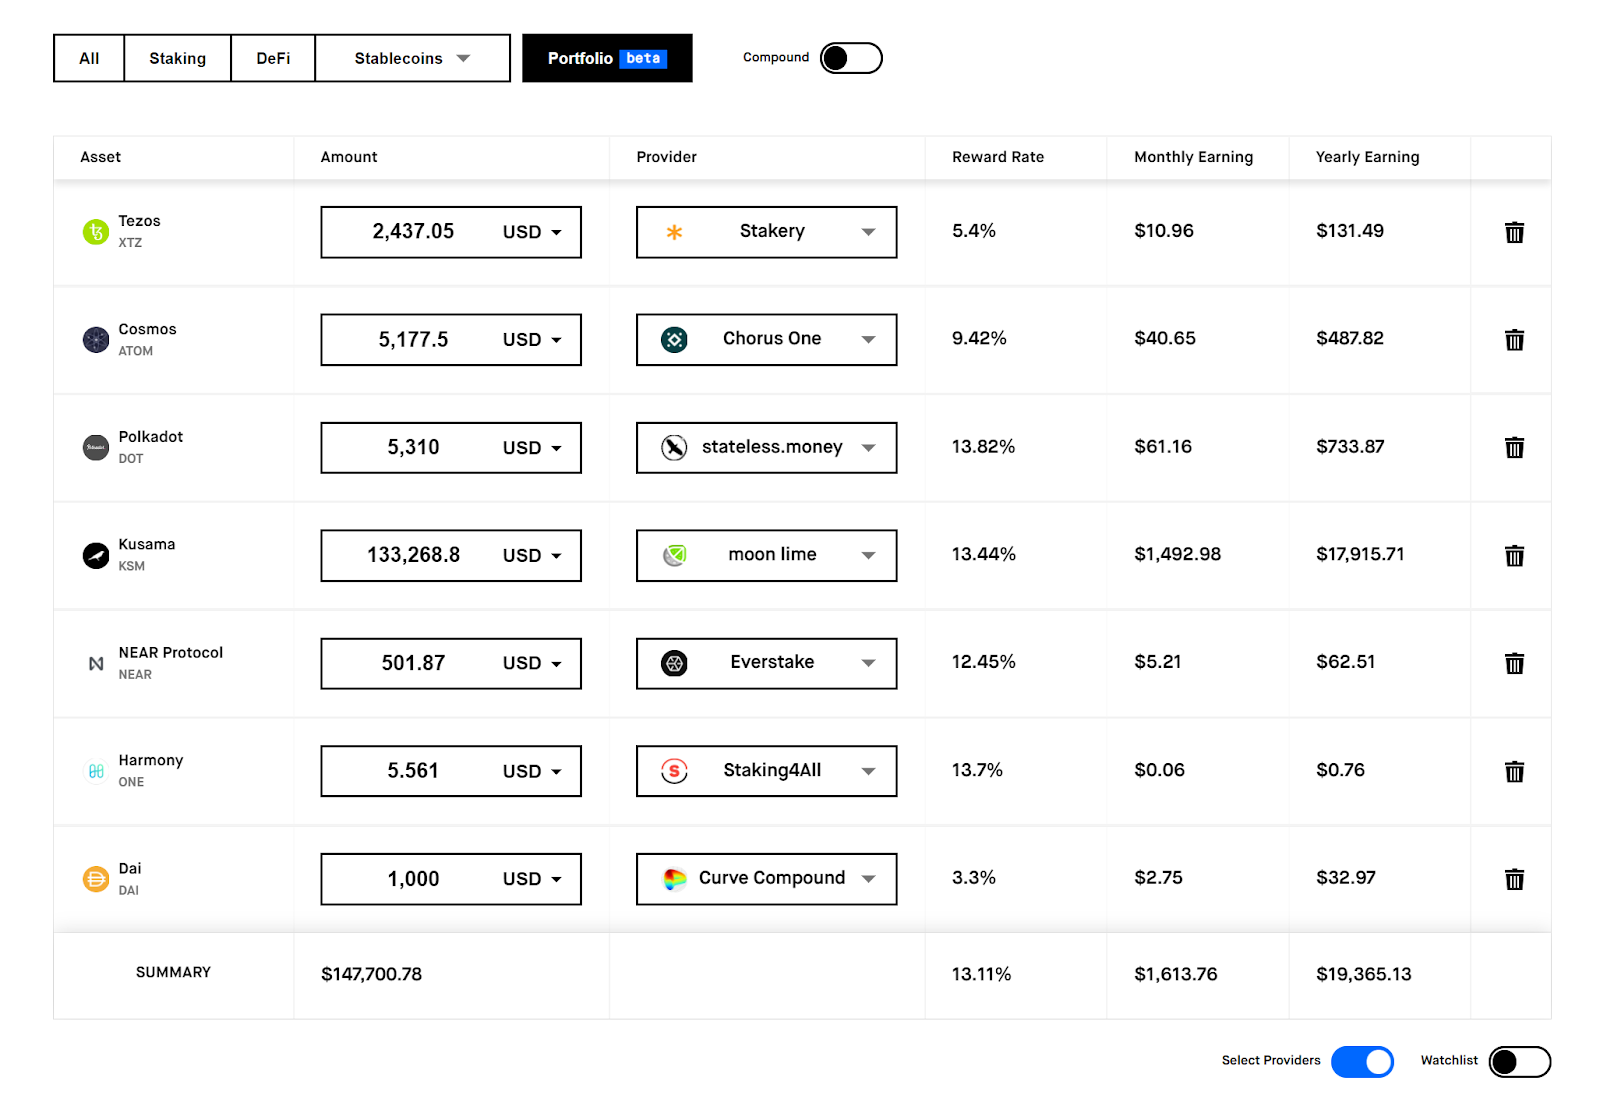This screenshot has width=1600, height=1113.
Task: Click the summary total $147,700.78
Action: (371, 974)
